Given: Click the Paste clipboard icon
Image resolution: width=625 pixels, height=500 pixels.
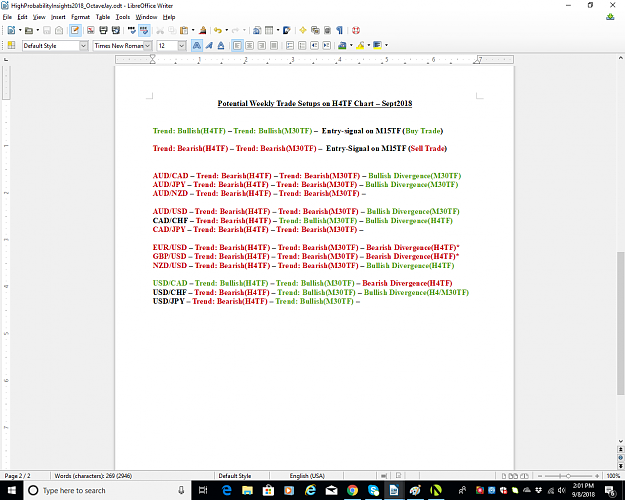Looking at the screenshot, I should [183, 30].
